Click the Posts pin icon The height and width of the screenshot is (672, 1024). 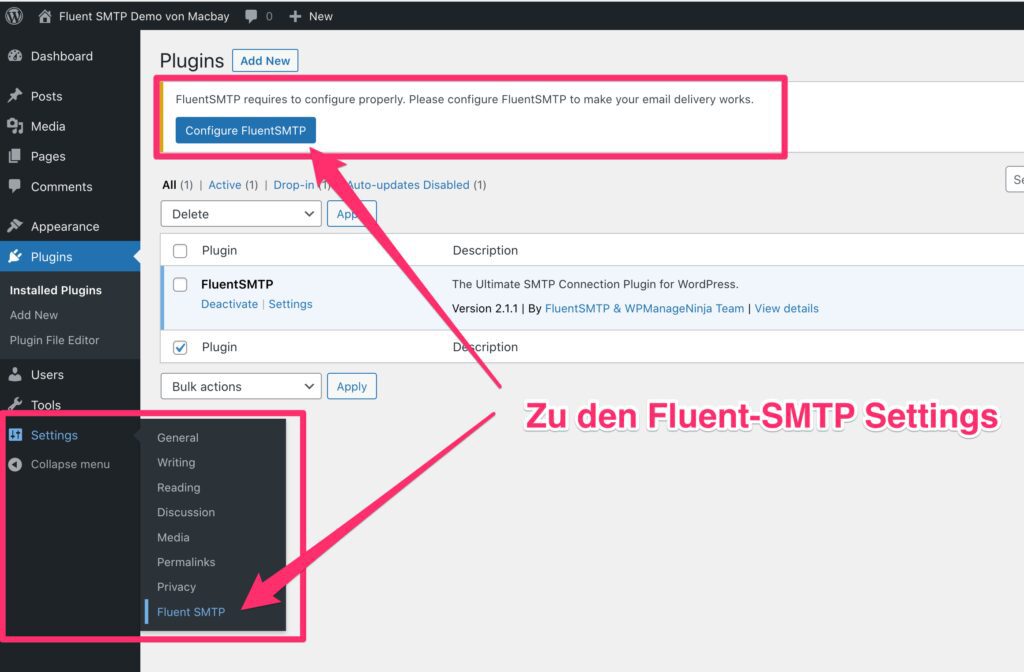15,96
